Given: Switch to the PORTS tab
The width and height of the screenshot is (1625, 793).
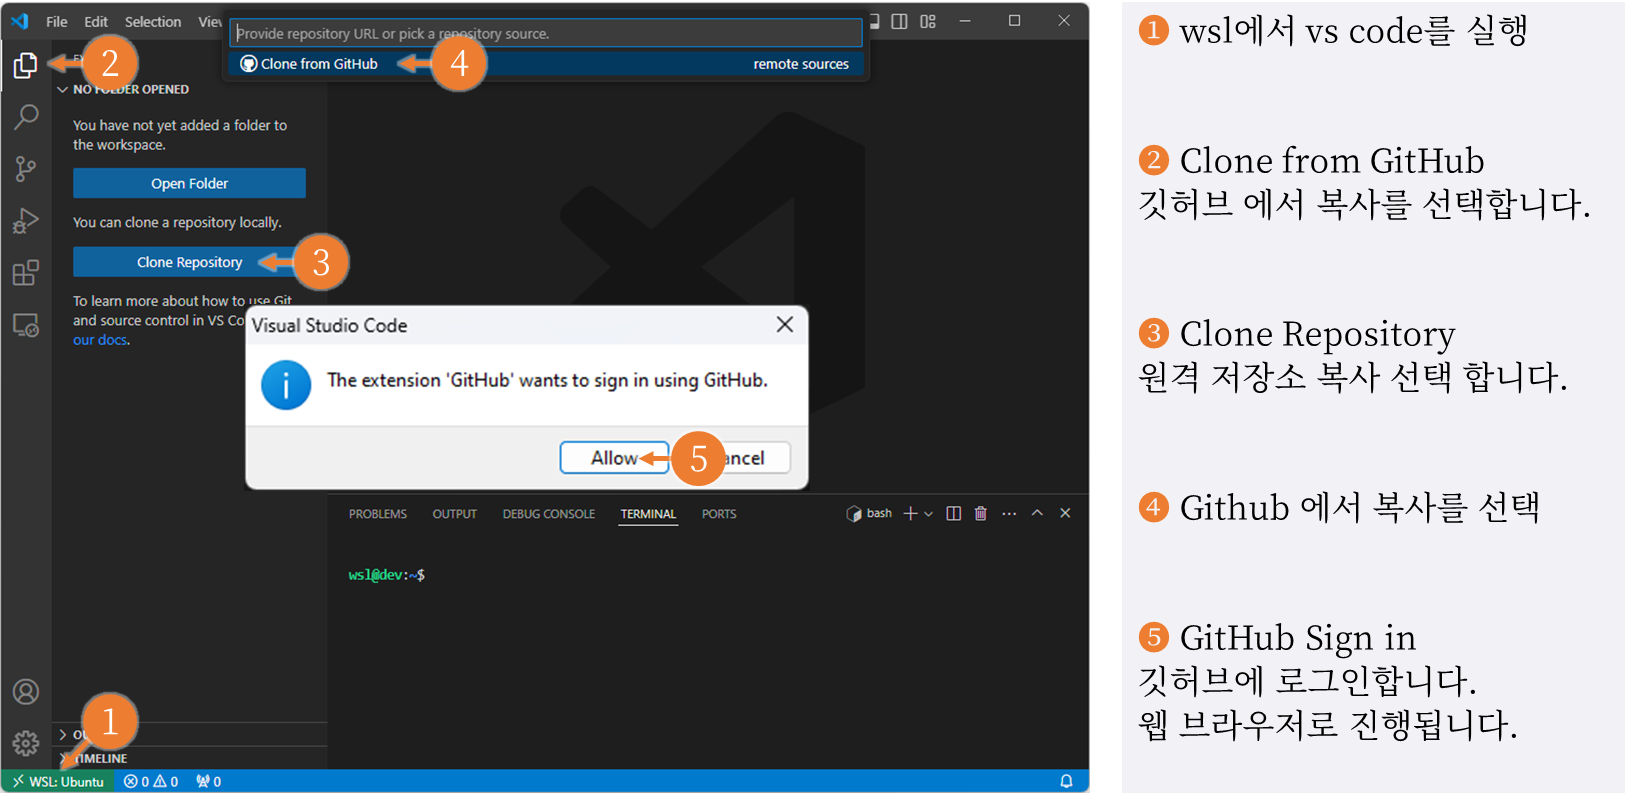Looking at the screenshot, I should (x=719, y=514).
